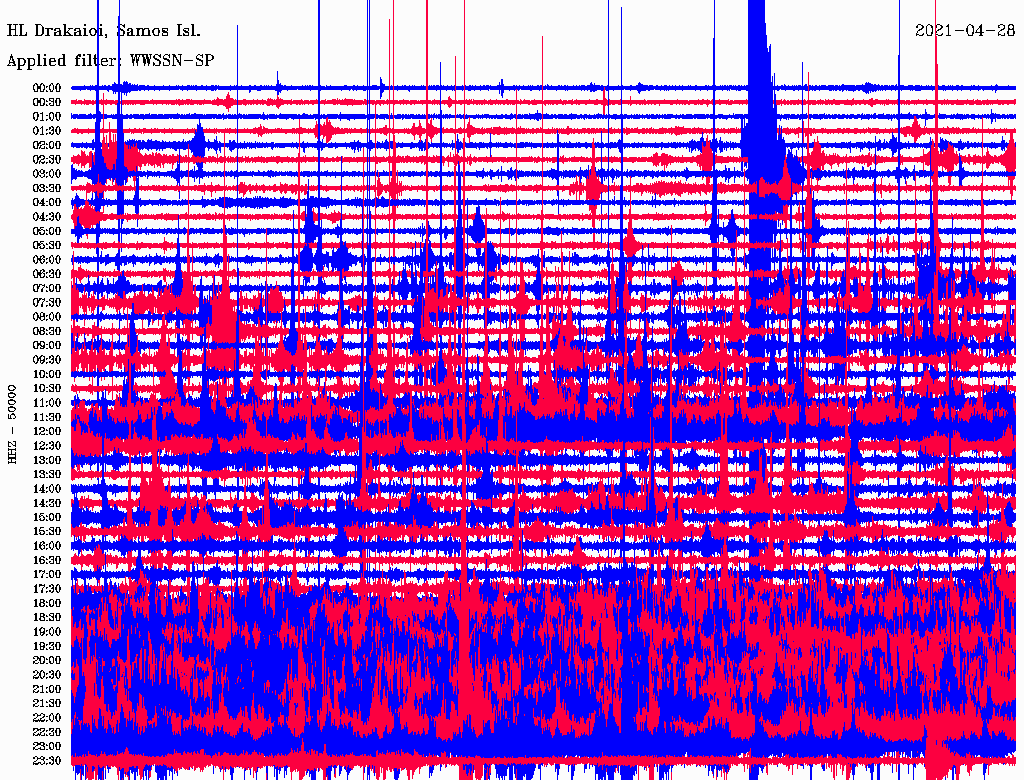Select the 15:00 time label
This screenshot has width=1024, height=780.
(x=47, y=517)
